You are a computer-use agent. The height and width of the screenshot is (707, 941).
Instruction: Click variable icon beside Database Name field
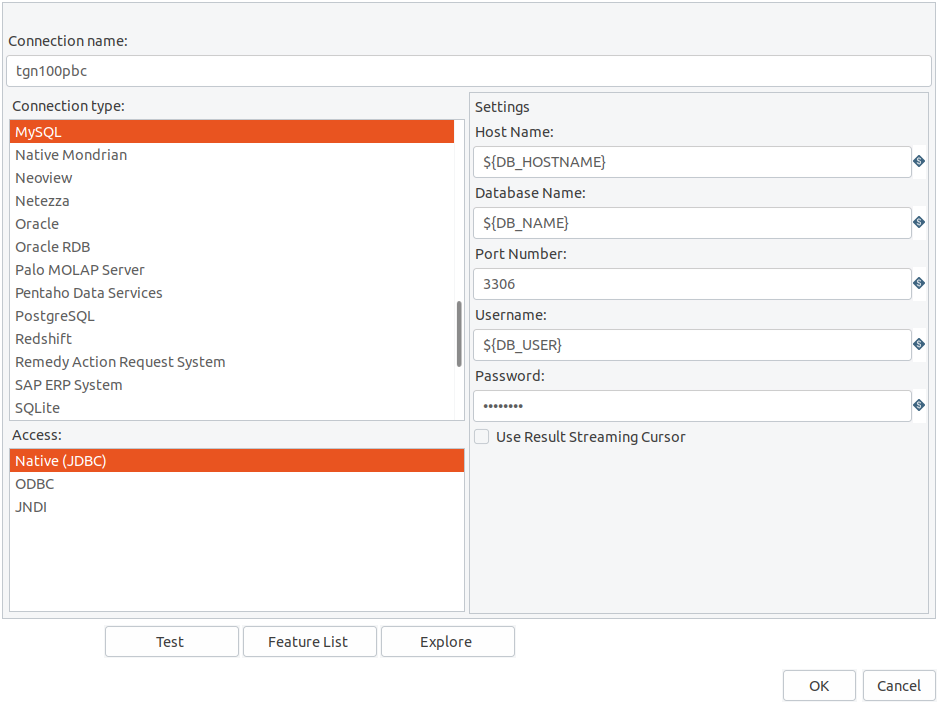[919, 223]
